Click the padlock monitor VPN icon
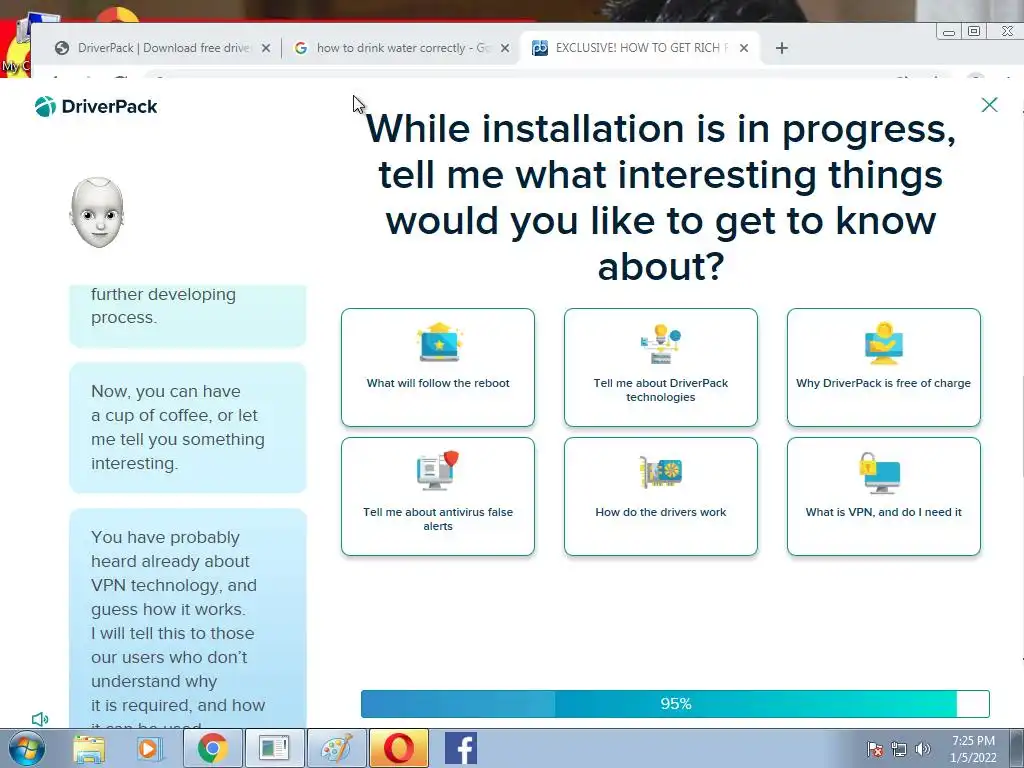 coord(880,473)
